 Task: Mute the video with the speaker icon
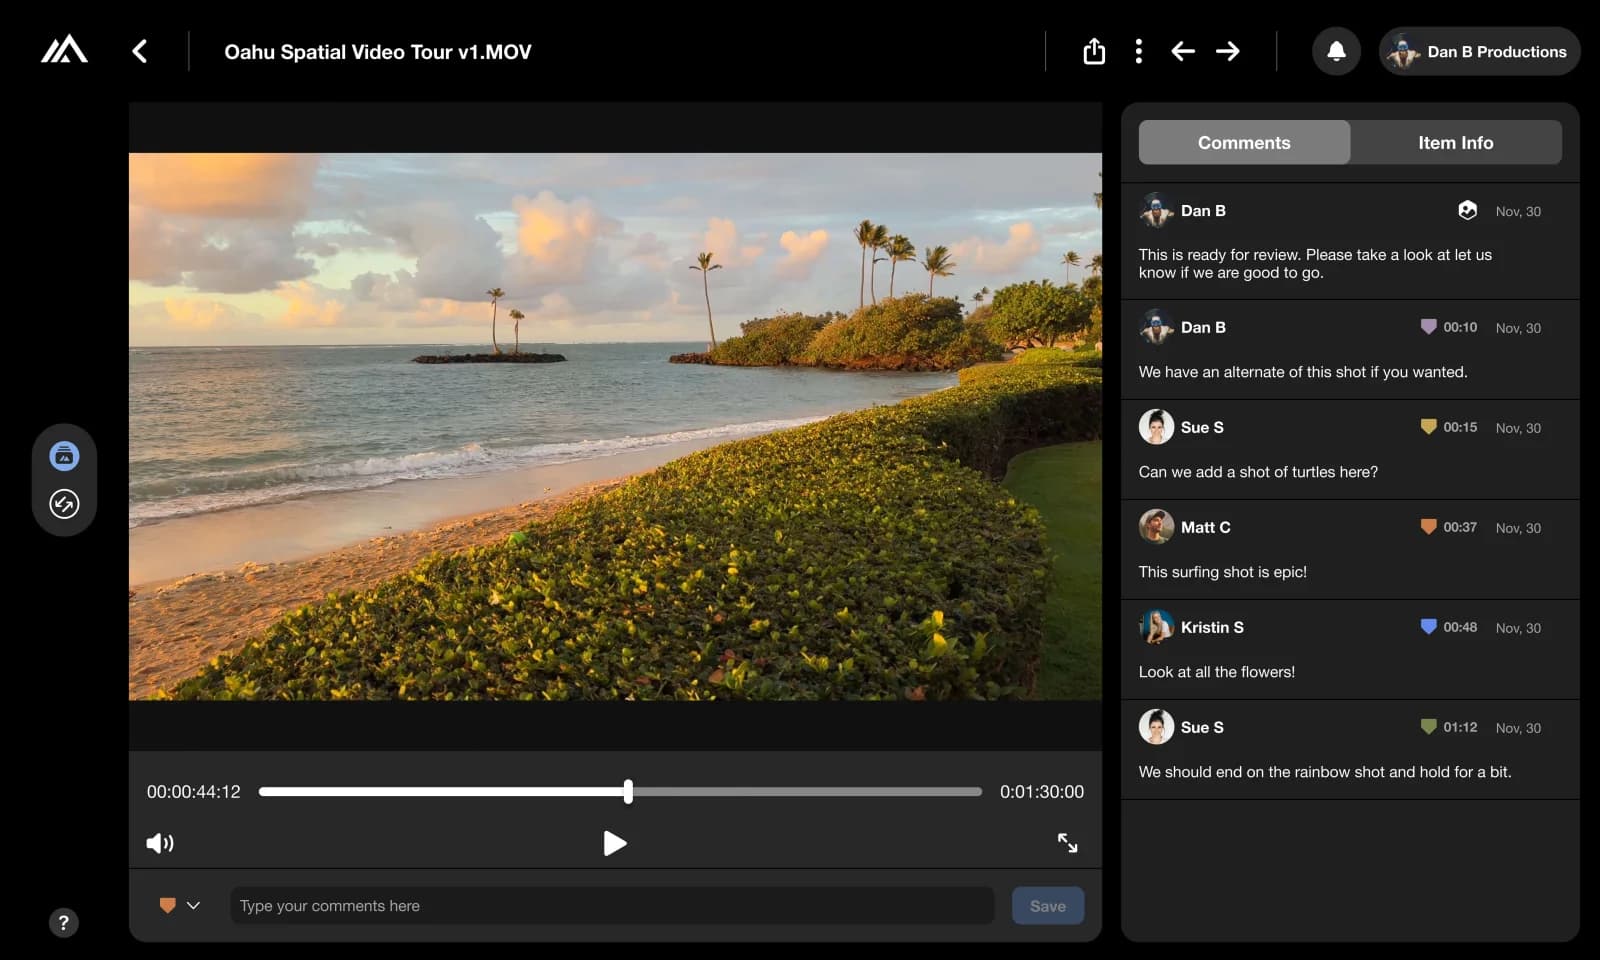pos(160,843)
